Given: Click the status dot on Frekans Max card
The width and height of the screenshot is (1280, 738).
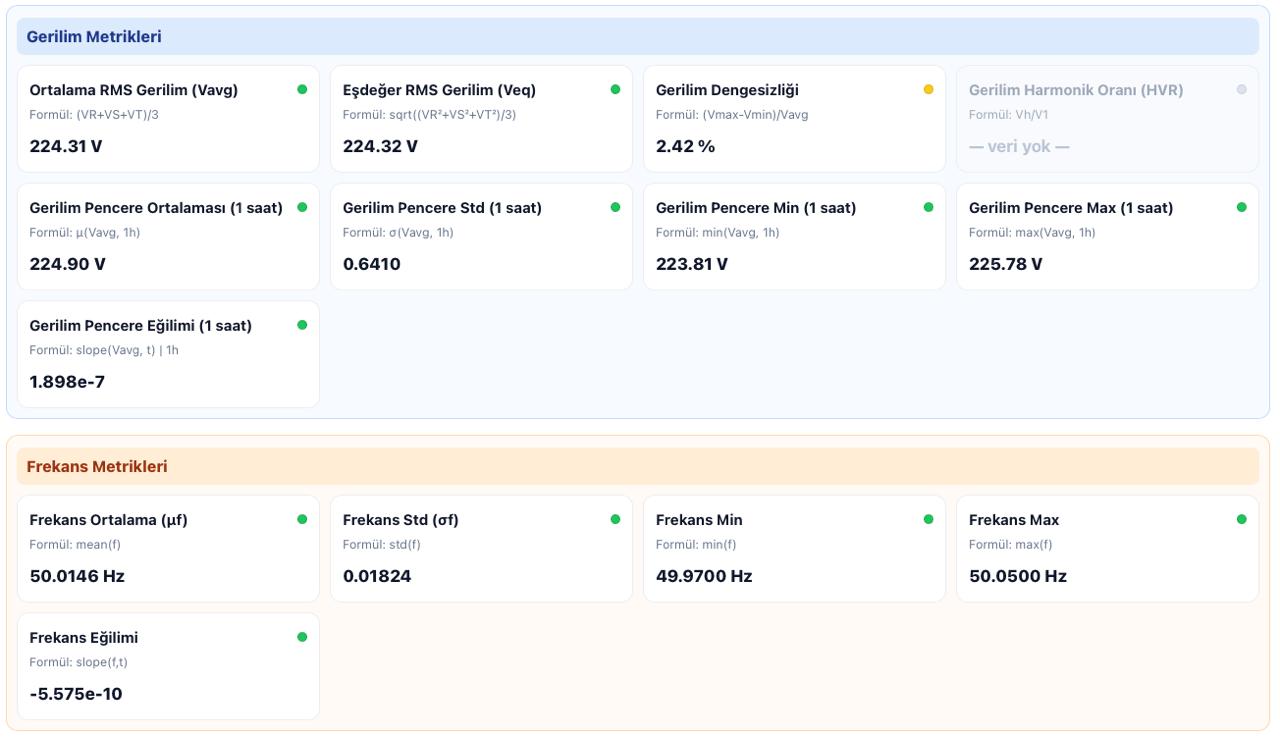Looking at the screenshot, I should click(1241, 520).
